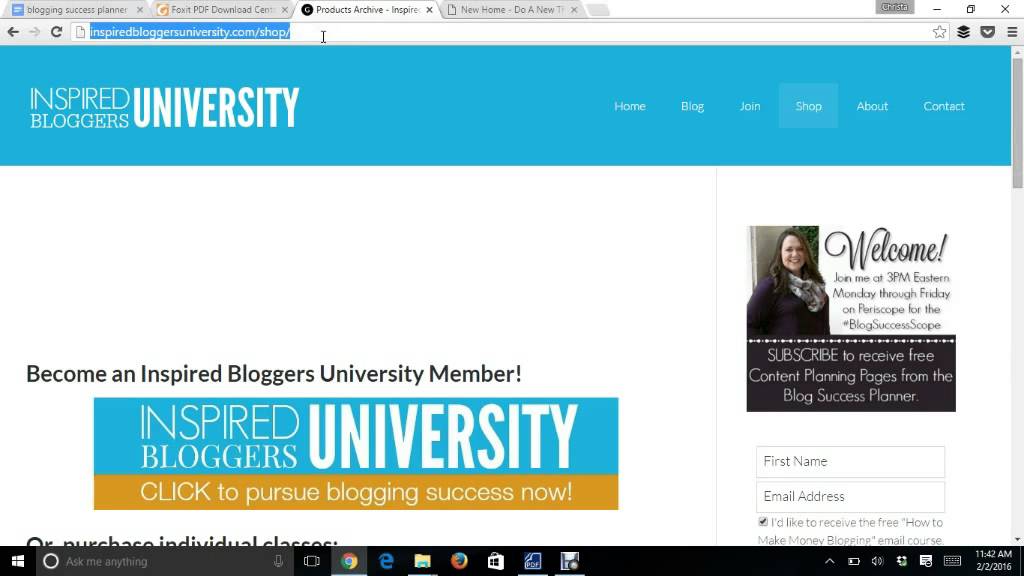
Task: Open Windows Store from the taskbar
Action: click(496, 561)
